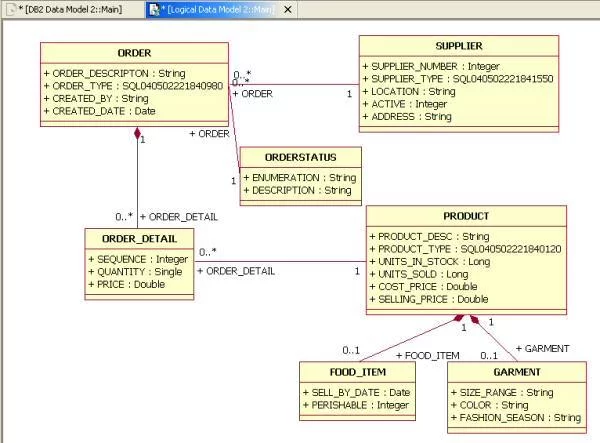Select the ENUMERATION attribute in ORDERSTATUS

(x=298, y=177)
